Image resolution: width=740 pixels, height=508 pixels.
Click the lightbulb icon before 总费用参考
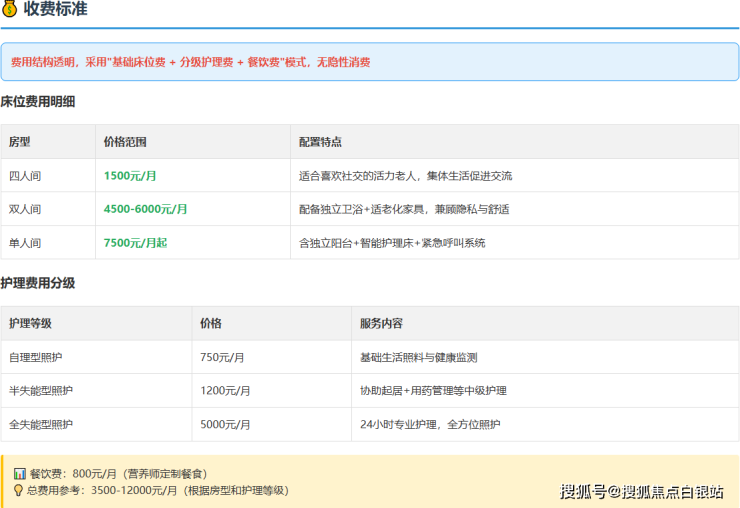(x=18, y=490)
